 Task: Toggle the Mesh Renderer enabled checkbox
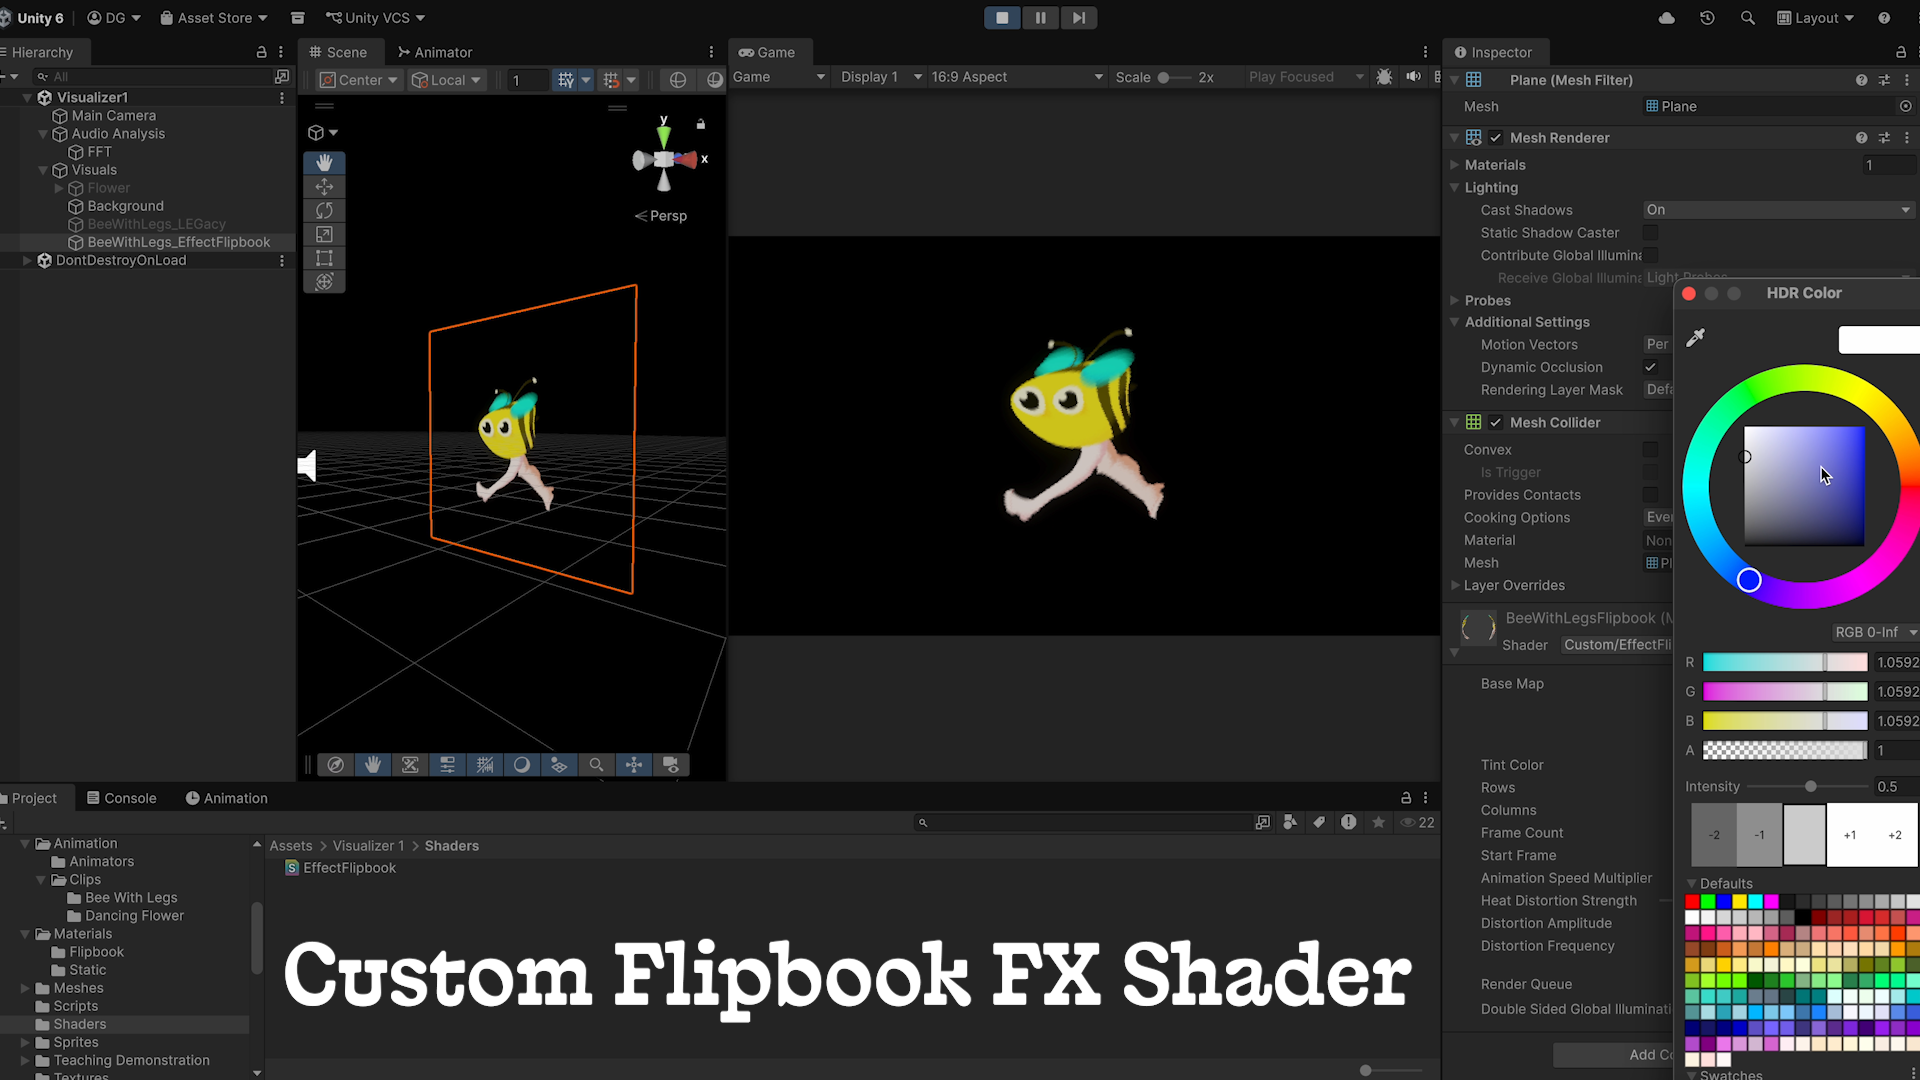coord(1496,138)
